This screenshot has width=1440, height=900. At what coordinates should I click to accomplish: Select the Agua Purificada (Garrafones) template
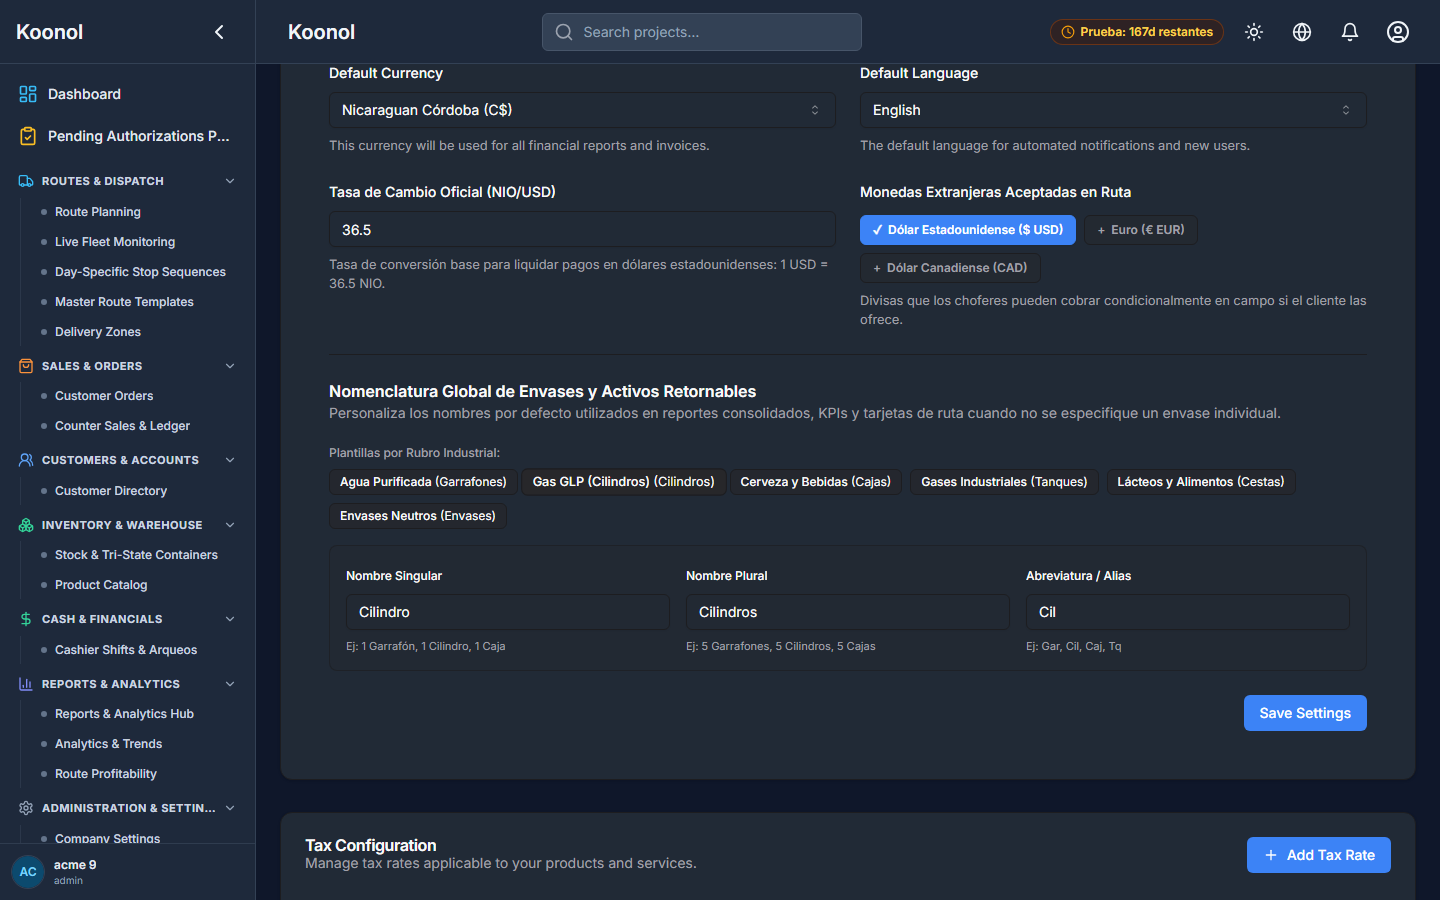coord(423,482)
